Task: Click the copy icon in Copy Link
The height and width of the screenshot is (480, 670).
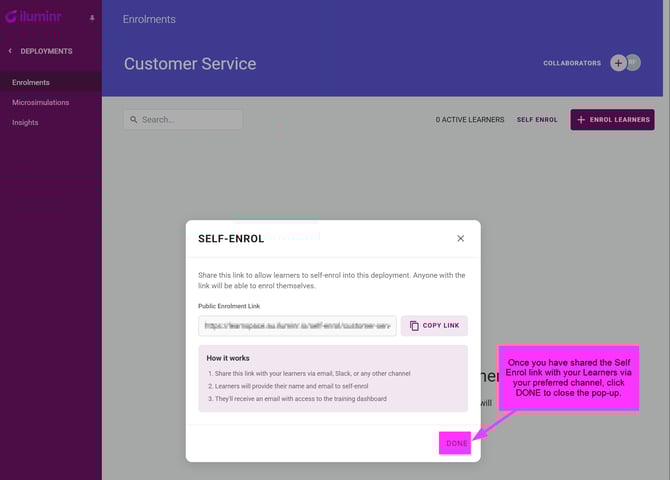Action: (x=414, y=326)
